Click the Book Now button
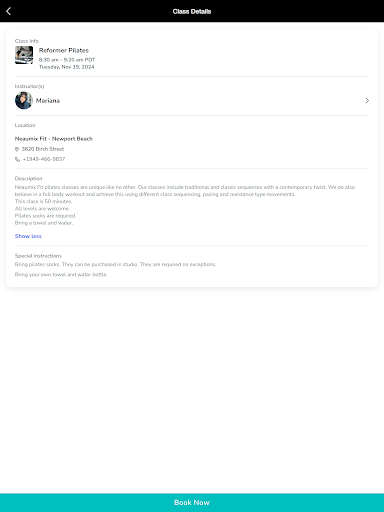The height and width of the screenshot is (512, 384). click(x=192, y=503)
